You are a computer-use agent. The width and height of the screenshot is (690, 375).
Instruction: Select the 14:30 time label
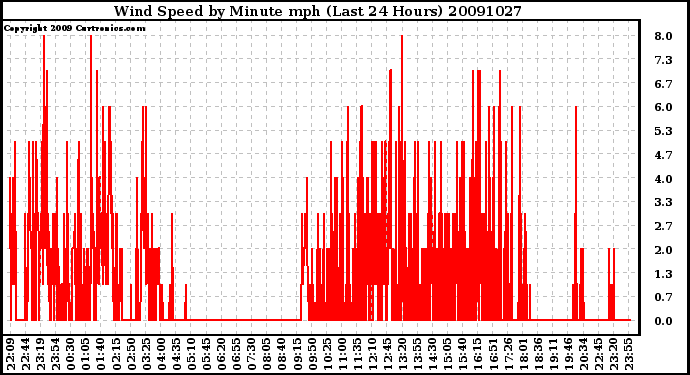[433, 354]
